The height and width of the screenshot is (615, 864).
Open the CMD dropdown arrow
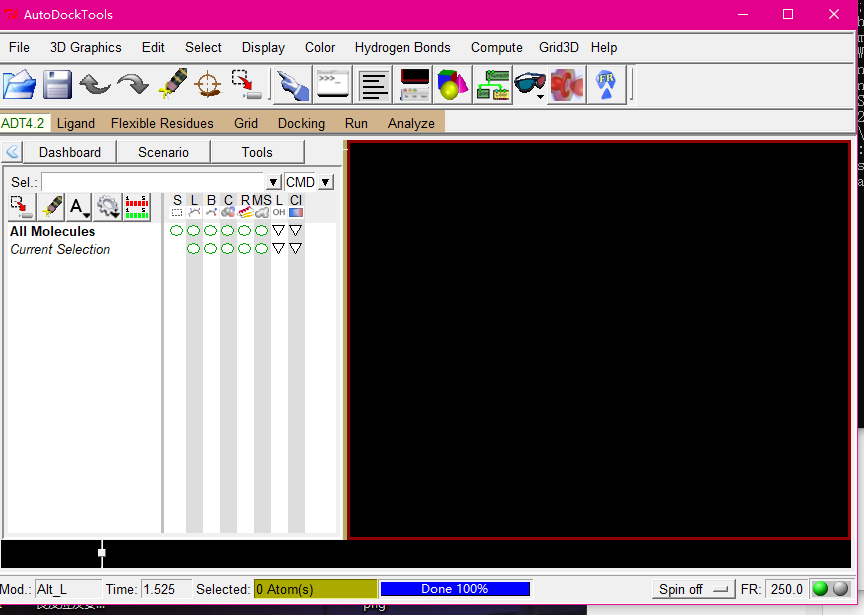[x=326, y=182]
